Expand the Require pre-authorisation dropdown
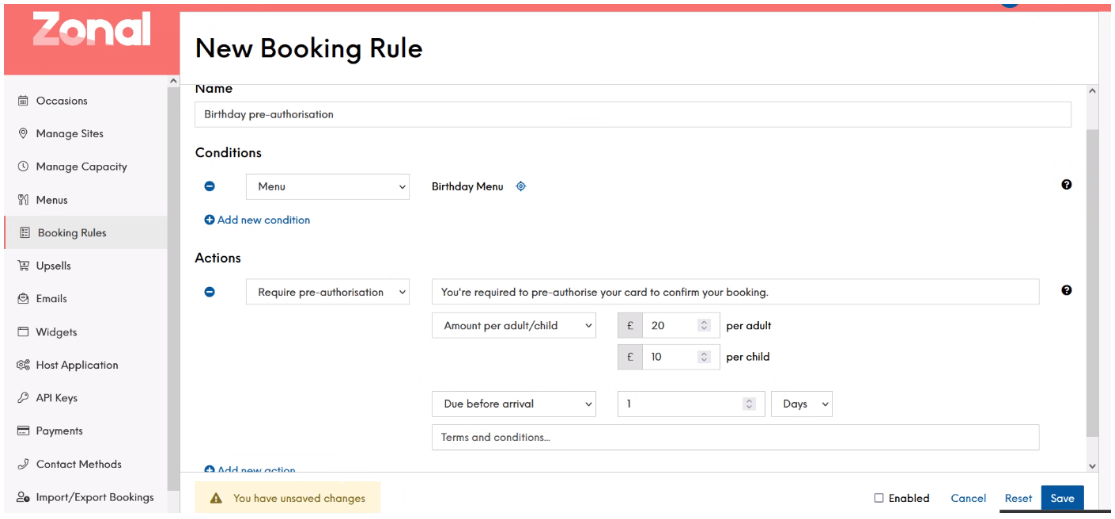Screen dimensions: 1115x519 coord(328,292)
